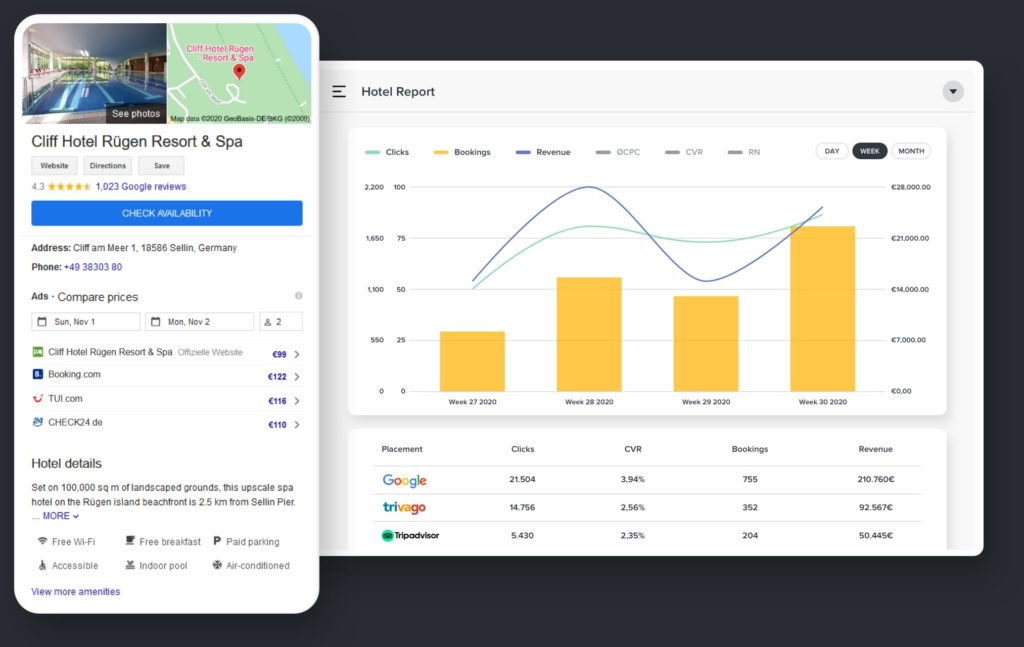Open the guest count selector

point(281,322)
